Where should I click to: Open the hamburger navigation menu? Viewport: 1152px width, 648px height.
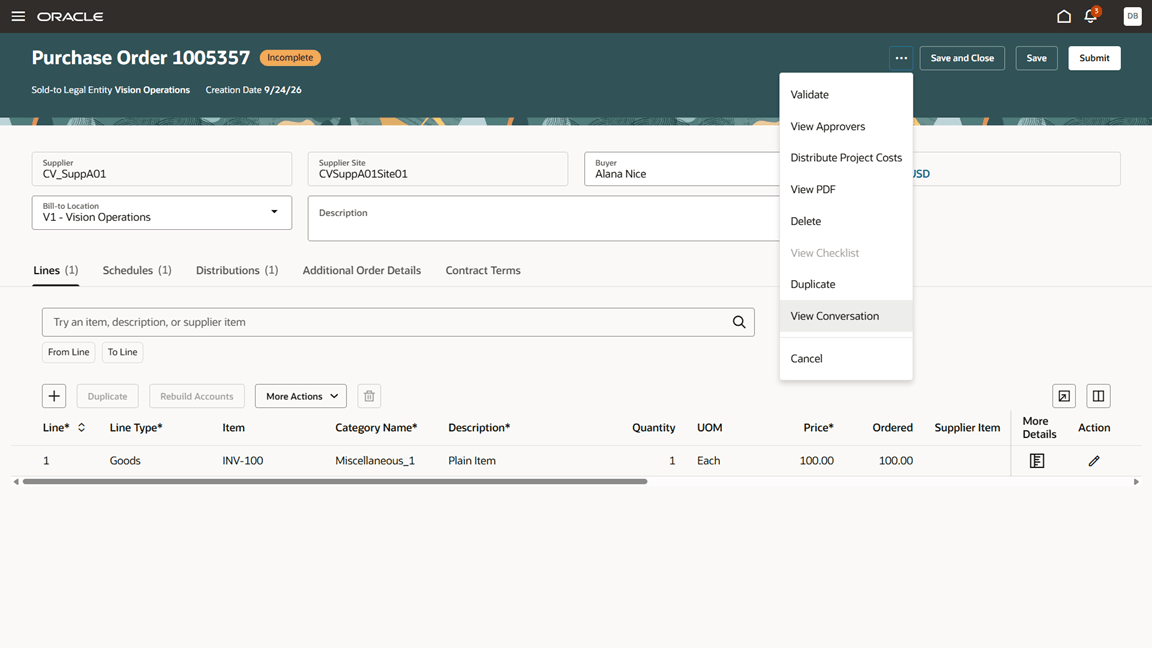18,16
